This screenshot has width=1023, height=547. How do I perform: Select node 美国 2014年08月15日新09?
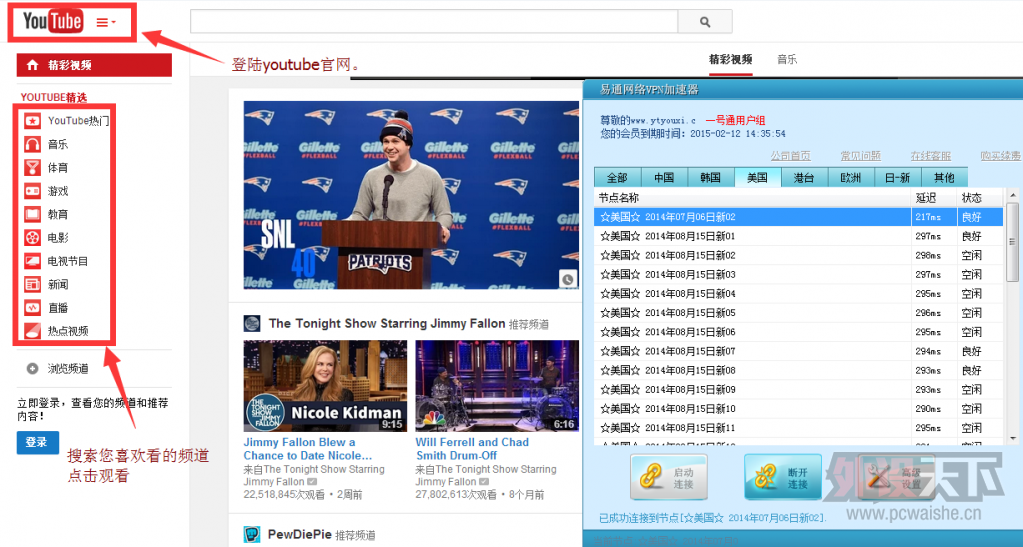(799, 390)
